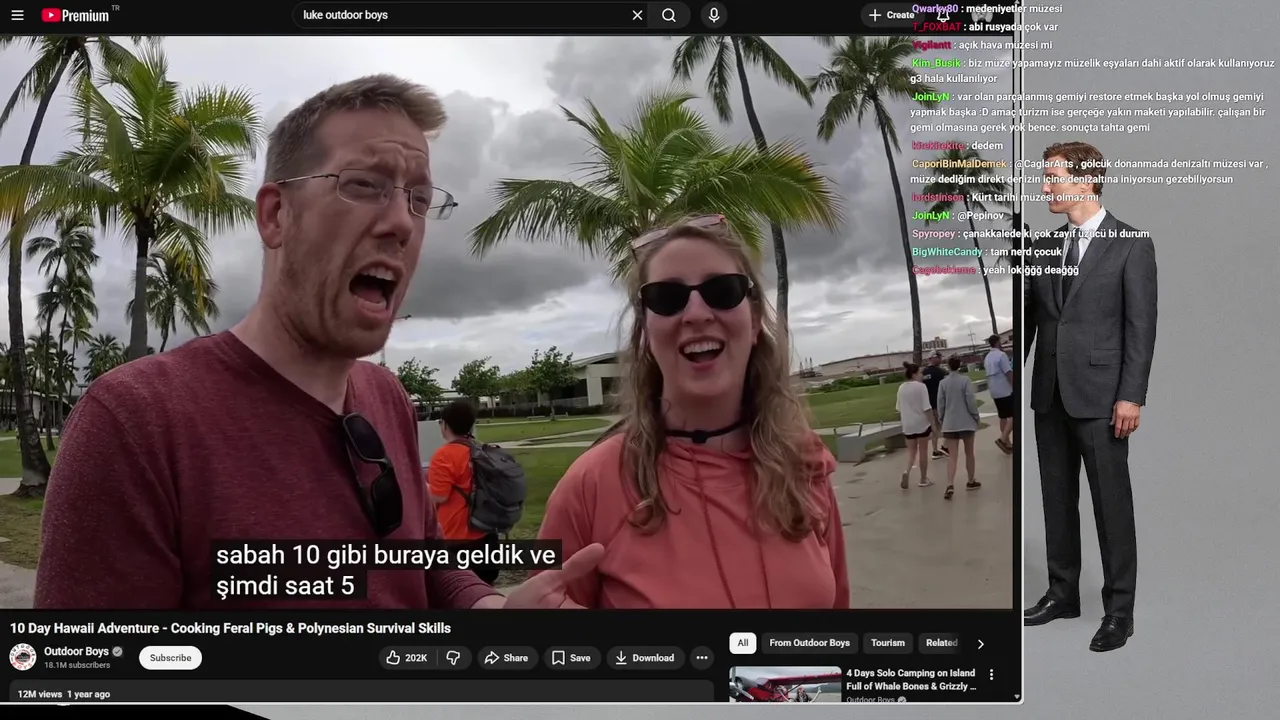1280x720 pixels.
Task: Open 4 Days Solo Camping video thumbnail
Action: click(x=785, y=685)
